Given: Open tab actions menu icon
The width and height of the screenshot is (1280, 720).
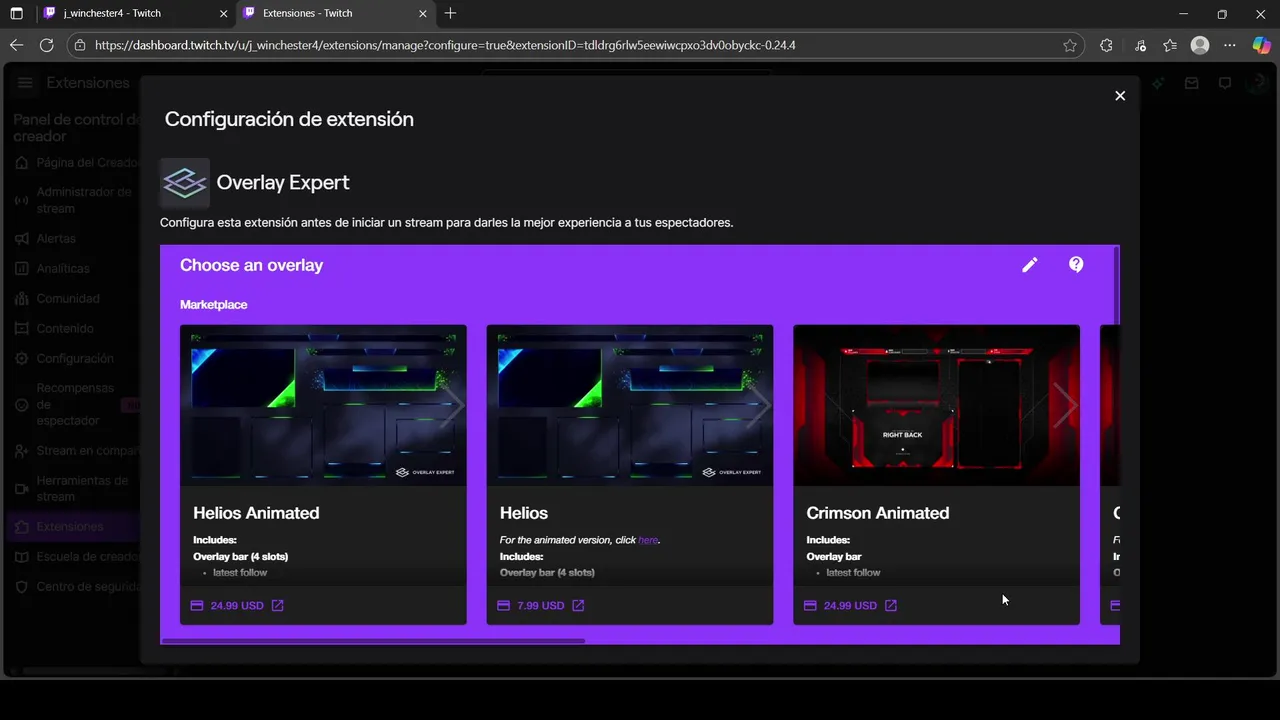Looking at the screenshot, I should (16, 14).
